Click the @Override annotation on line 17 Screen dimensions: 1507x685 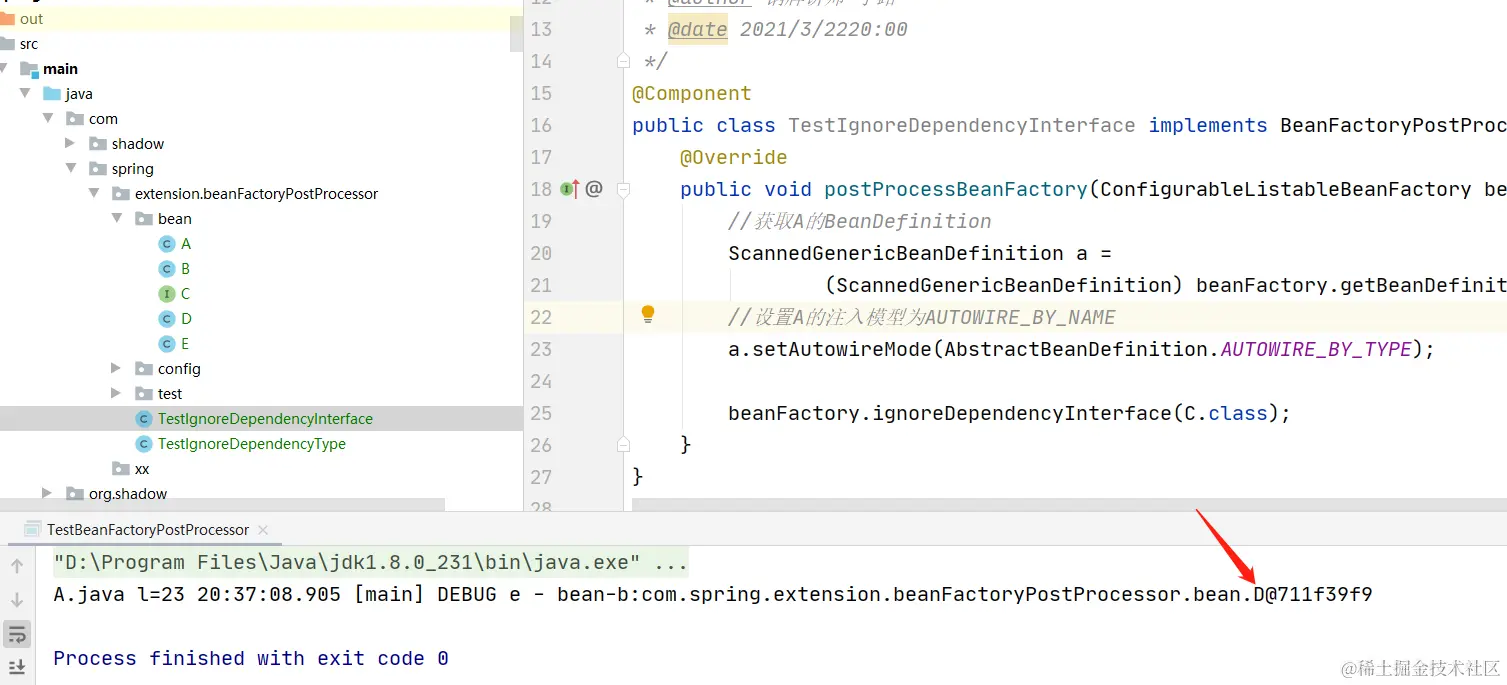pos(734,157)
